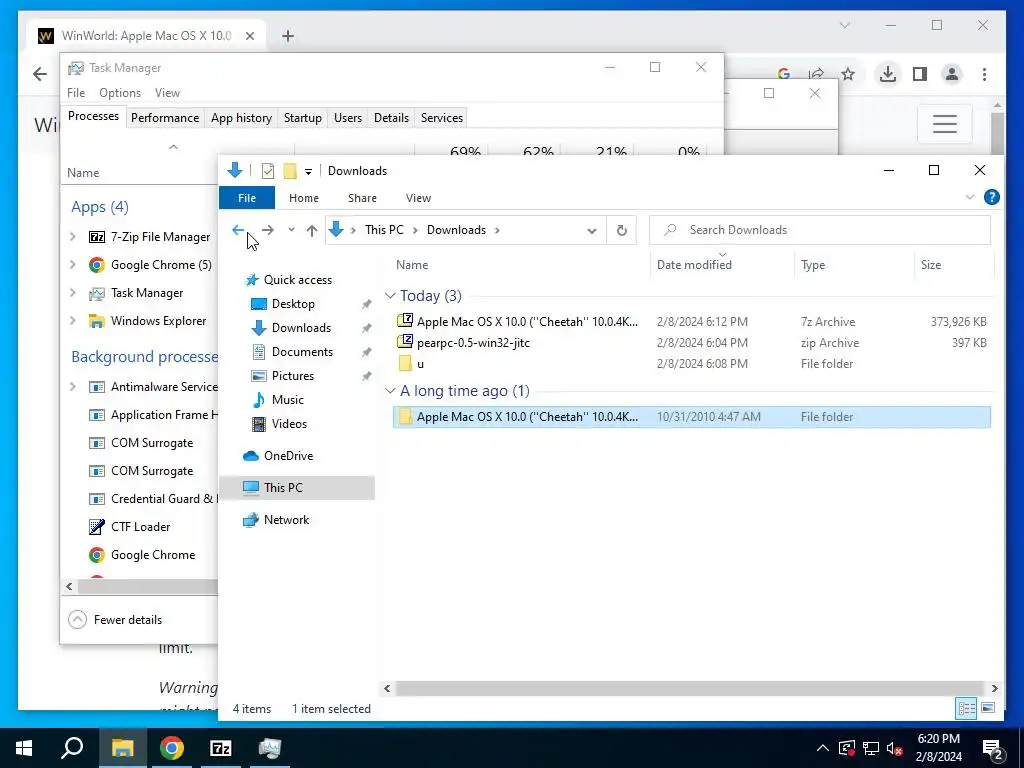This screenshot has width=1024, height=768.
Task: Bookmark page with Chrome star icon
Action: pyautogui.click(x=848, y=74)
